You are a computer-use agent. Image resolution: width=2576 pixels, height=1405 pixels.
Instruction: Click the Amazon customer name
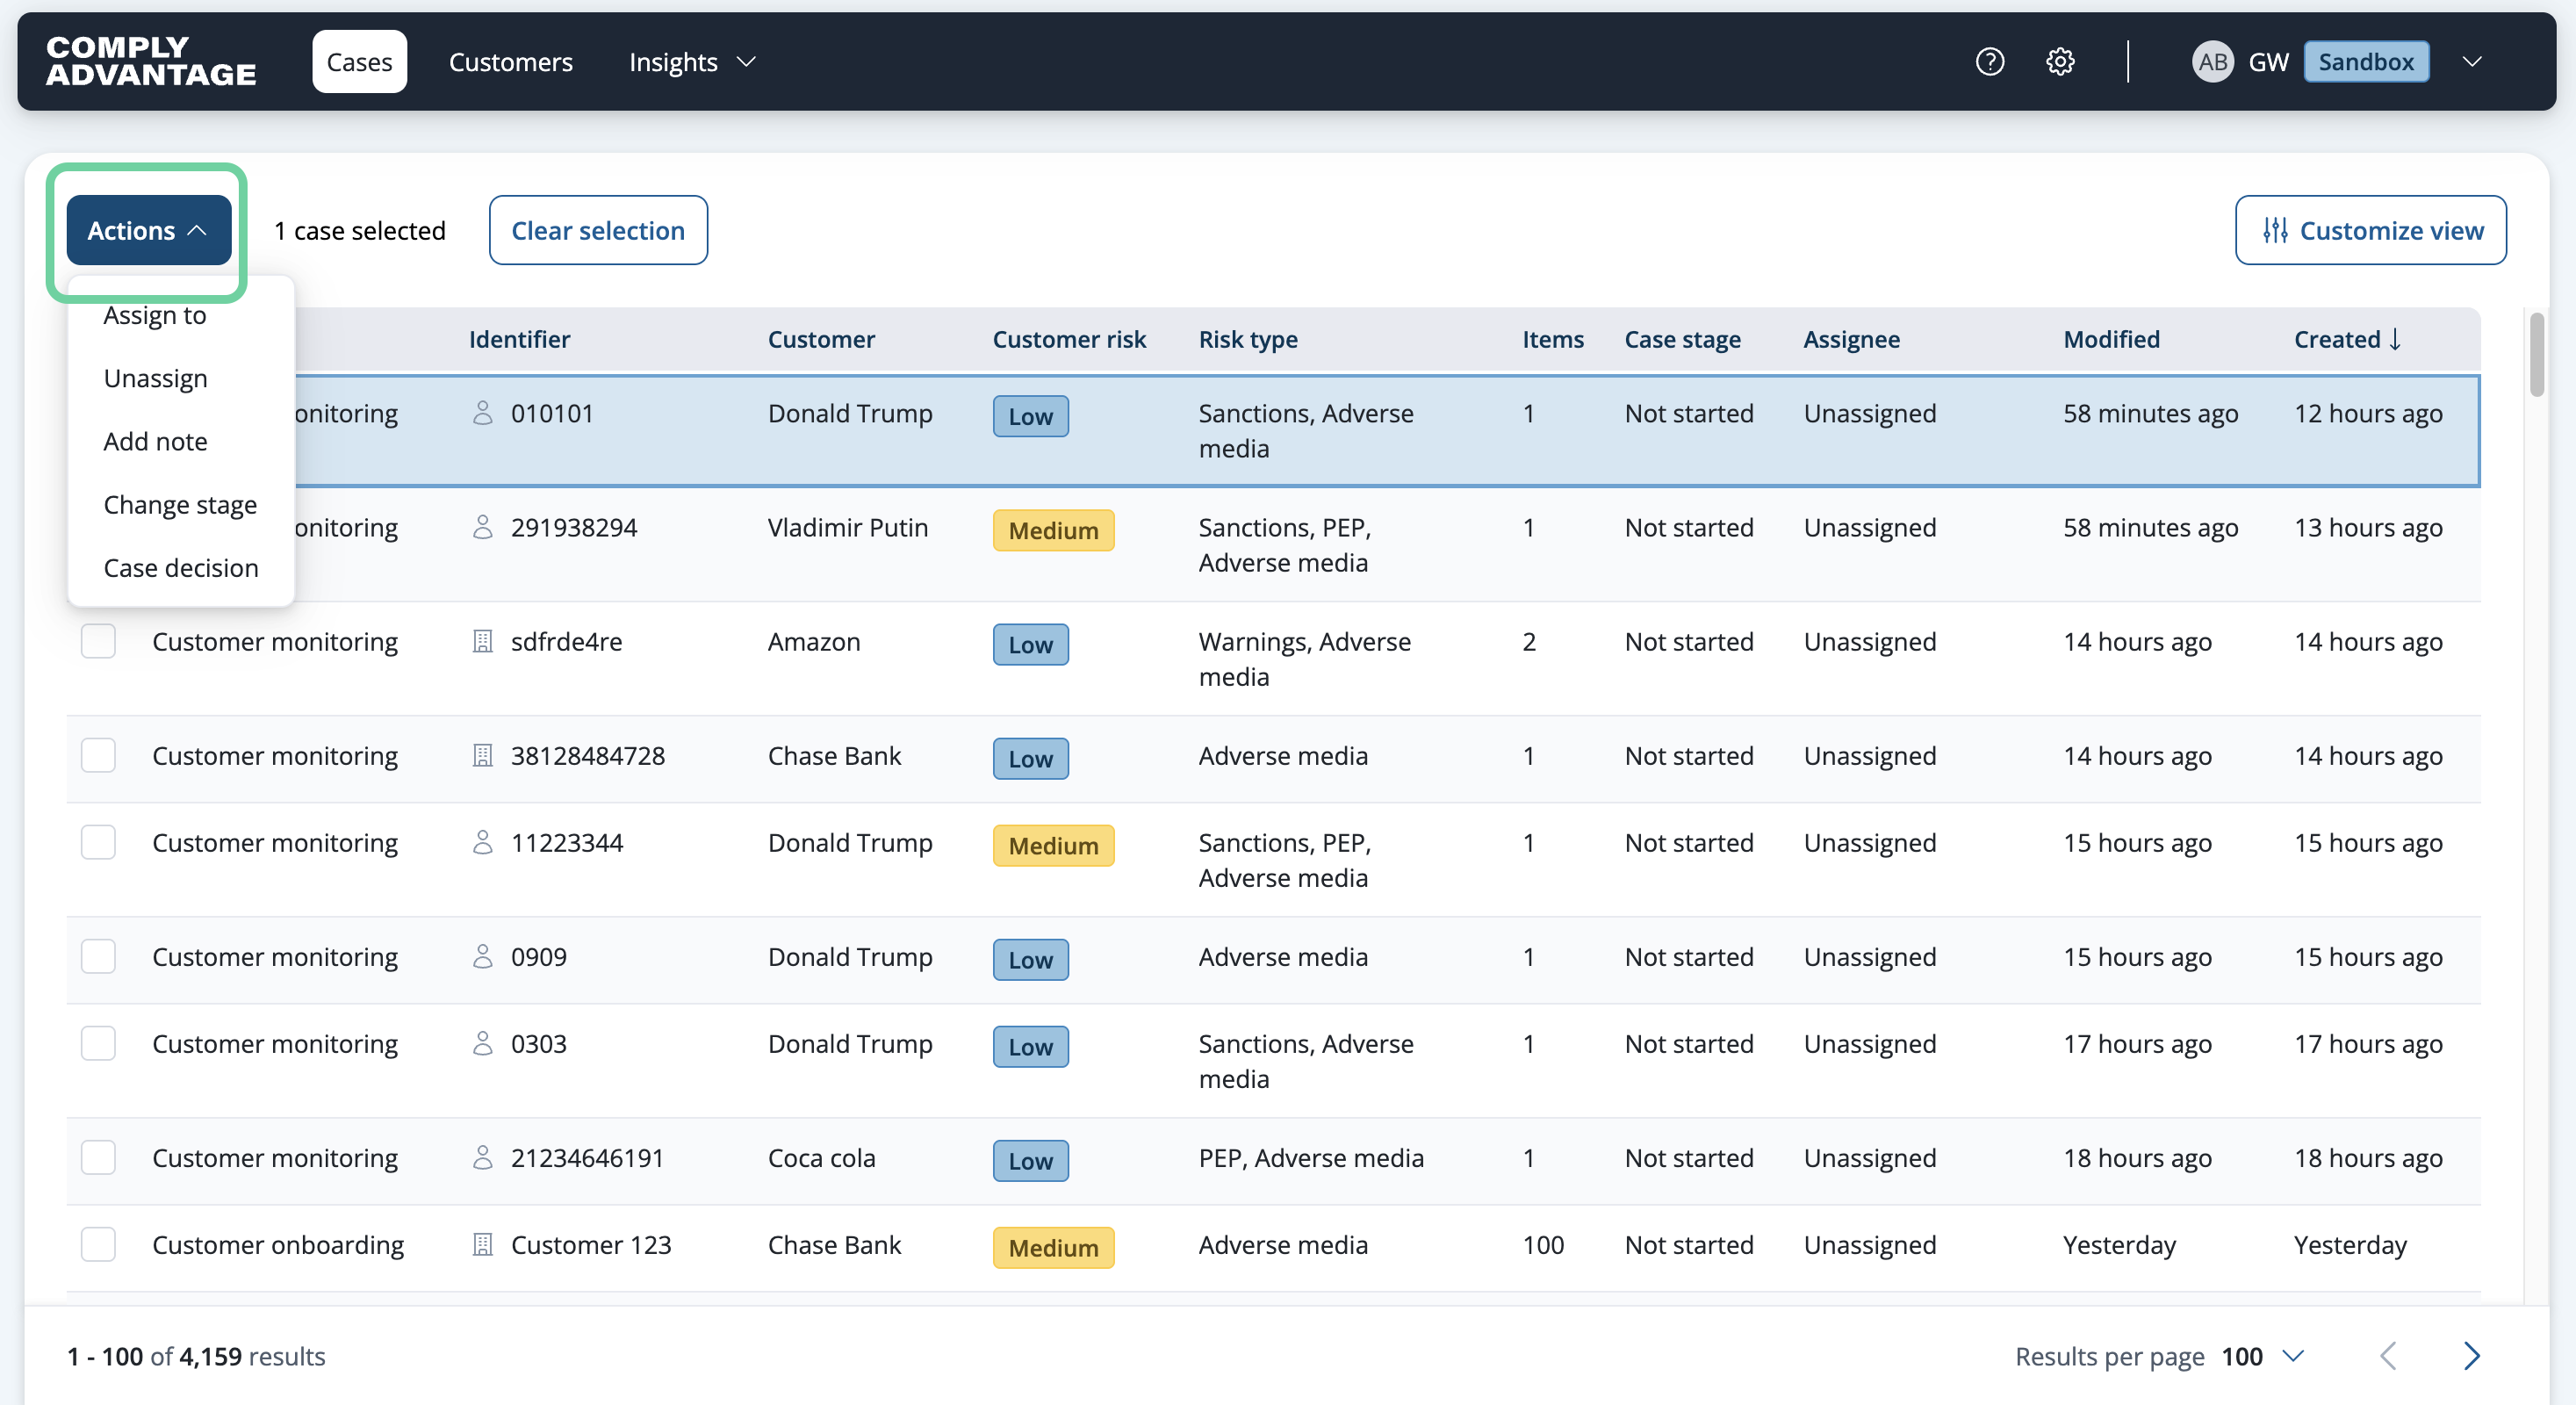pyautogui.click(x=814, y=641)
